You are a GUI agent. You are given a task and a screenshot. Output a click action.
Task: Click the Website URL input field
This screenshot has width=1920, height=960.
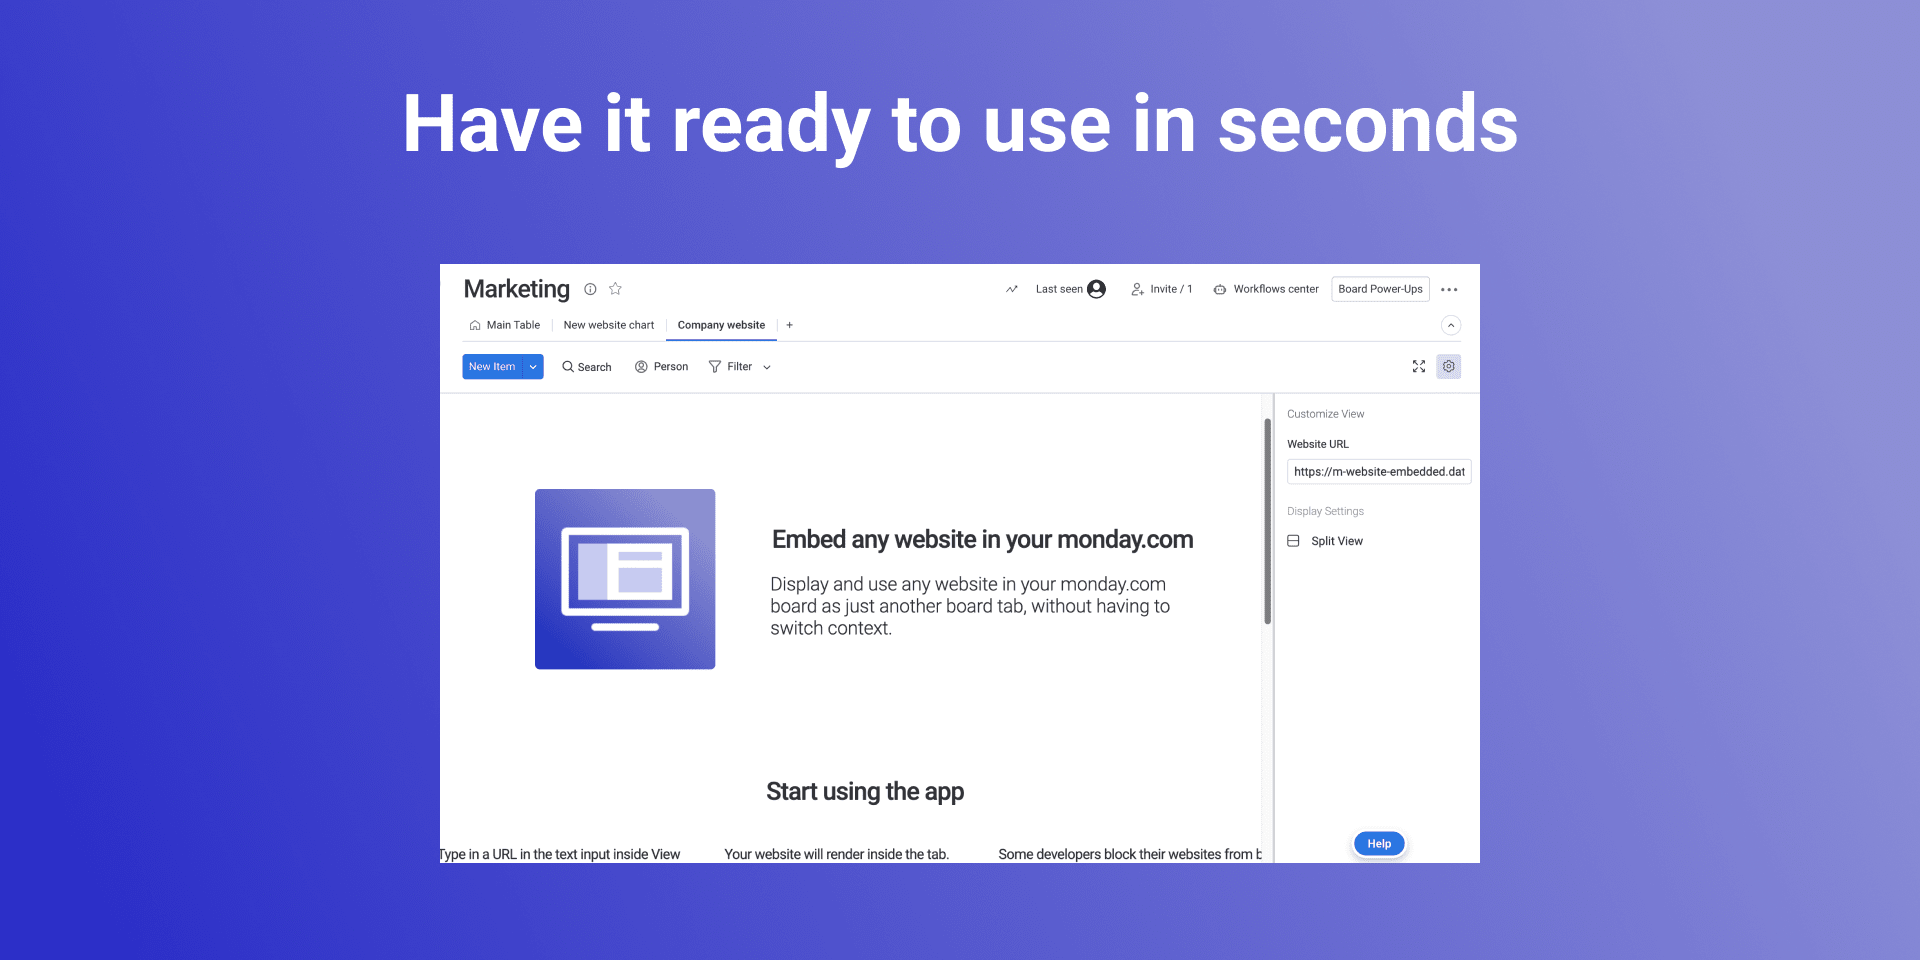1379,472
